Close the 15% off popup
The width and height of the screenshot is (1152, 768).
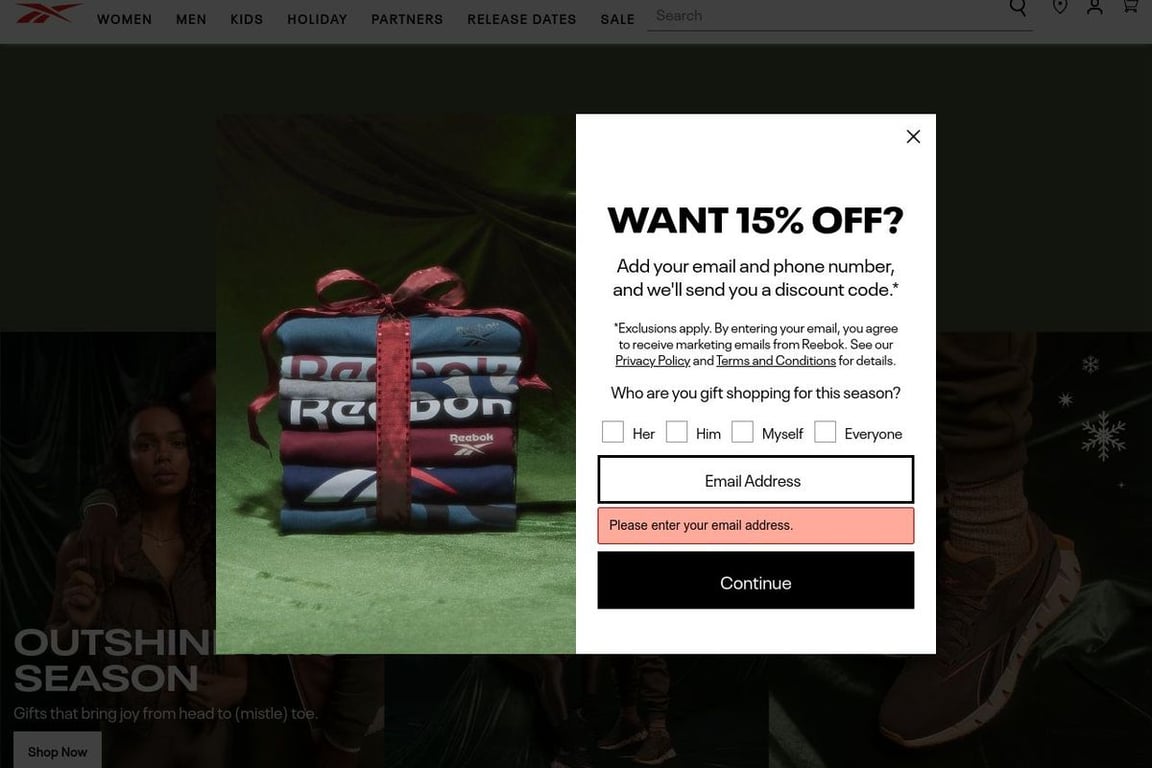(913, 137)
